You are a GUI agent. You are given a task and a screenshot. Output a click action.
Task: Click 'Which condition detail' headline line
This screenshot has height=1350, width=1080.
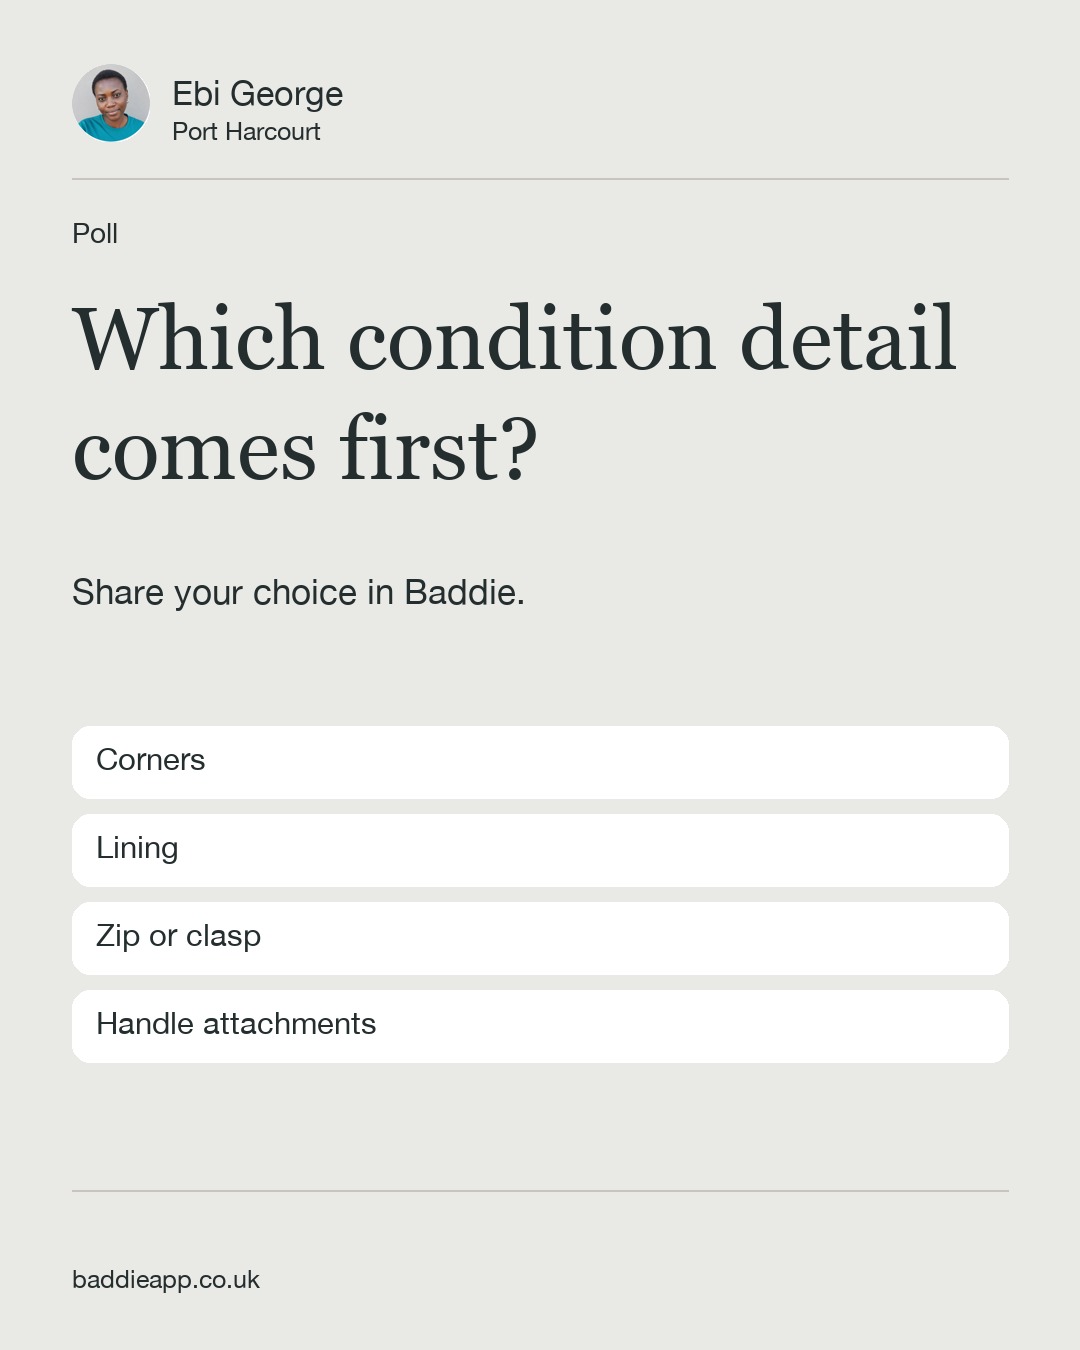514,338
